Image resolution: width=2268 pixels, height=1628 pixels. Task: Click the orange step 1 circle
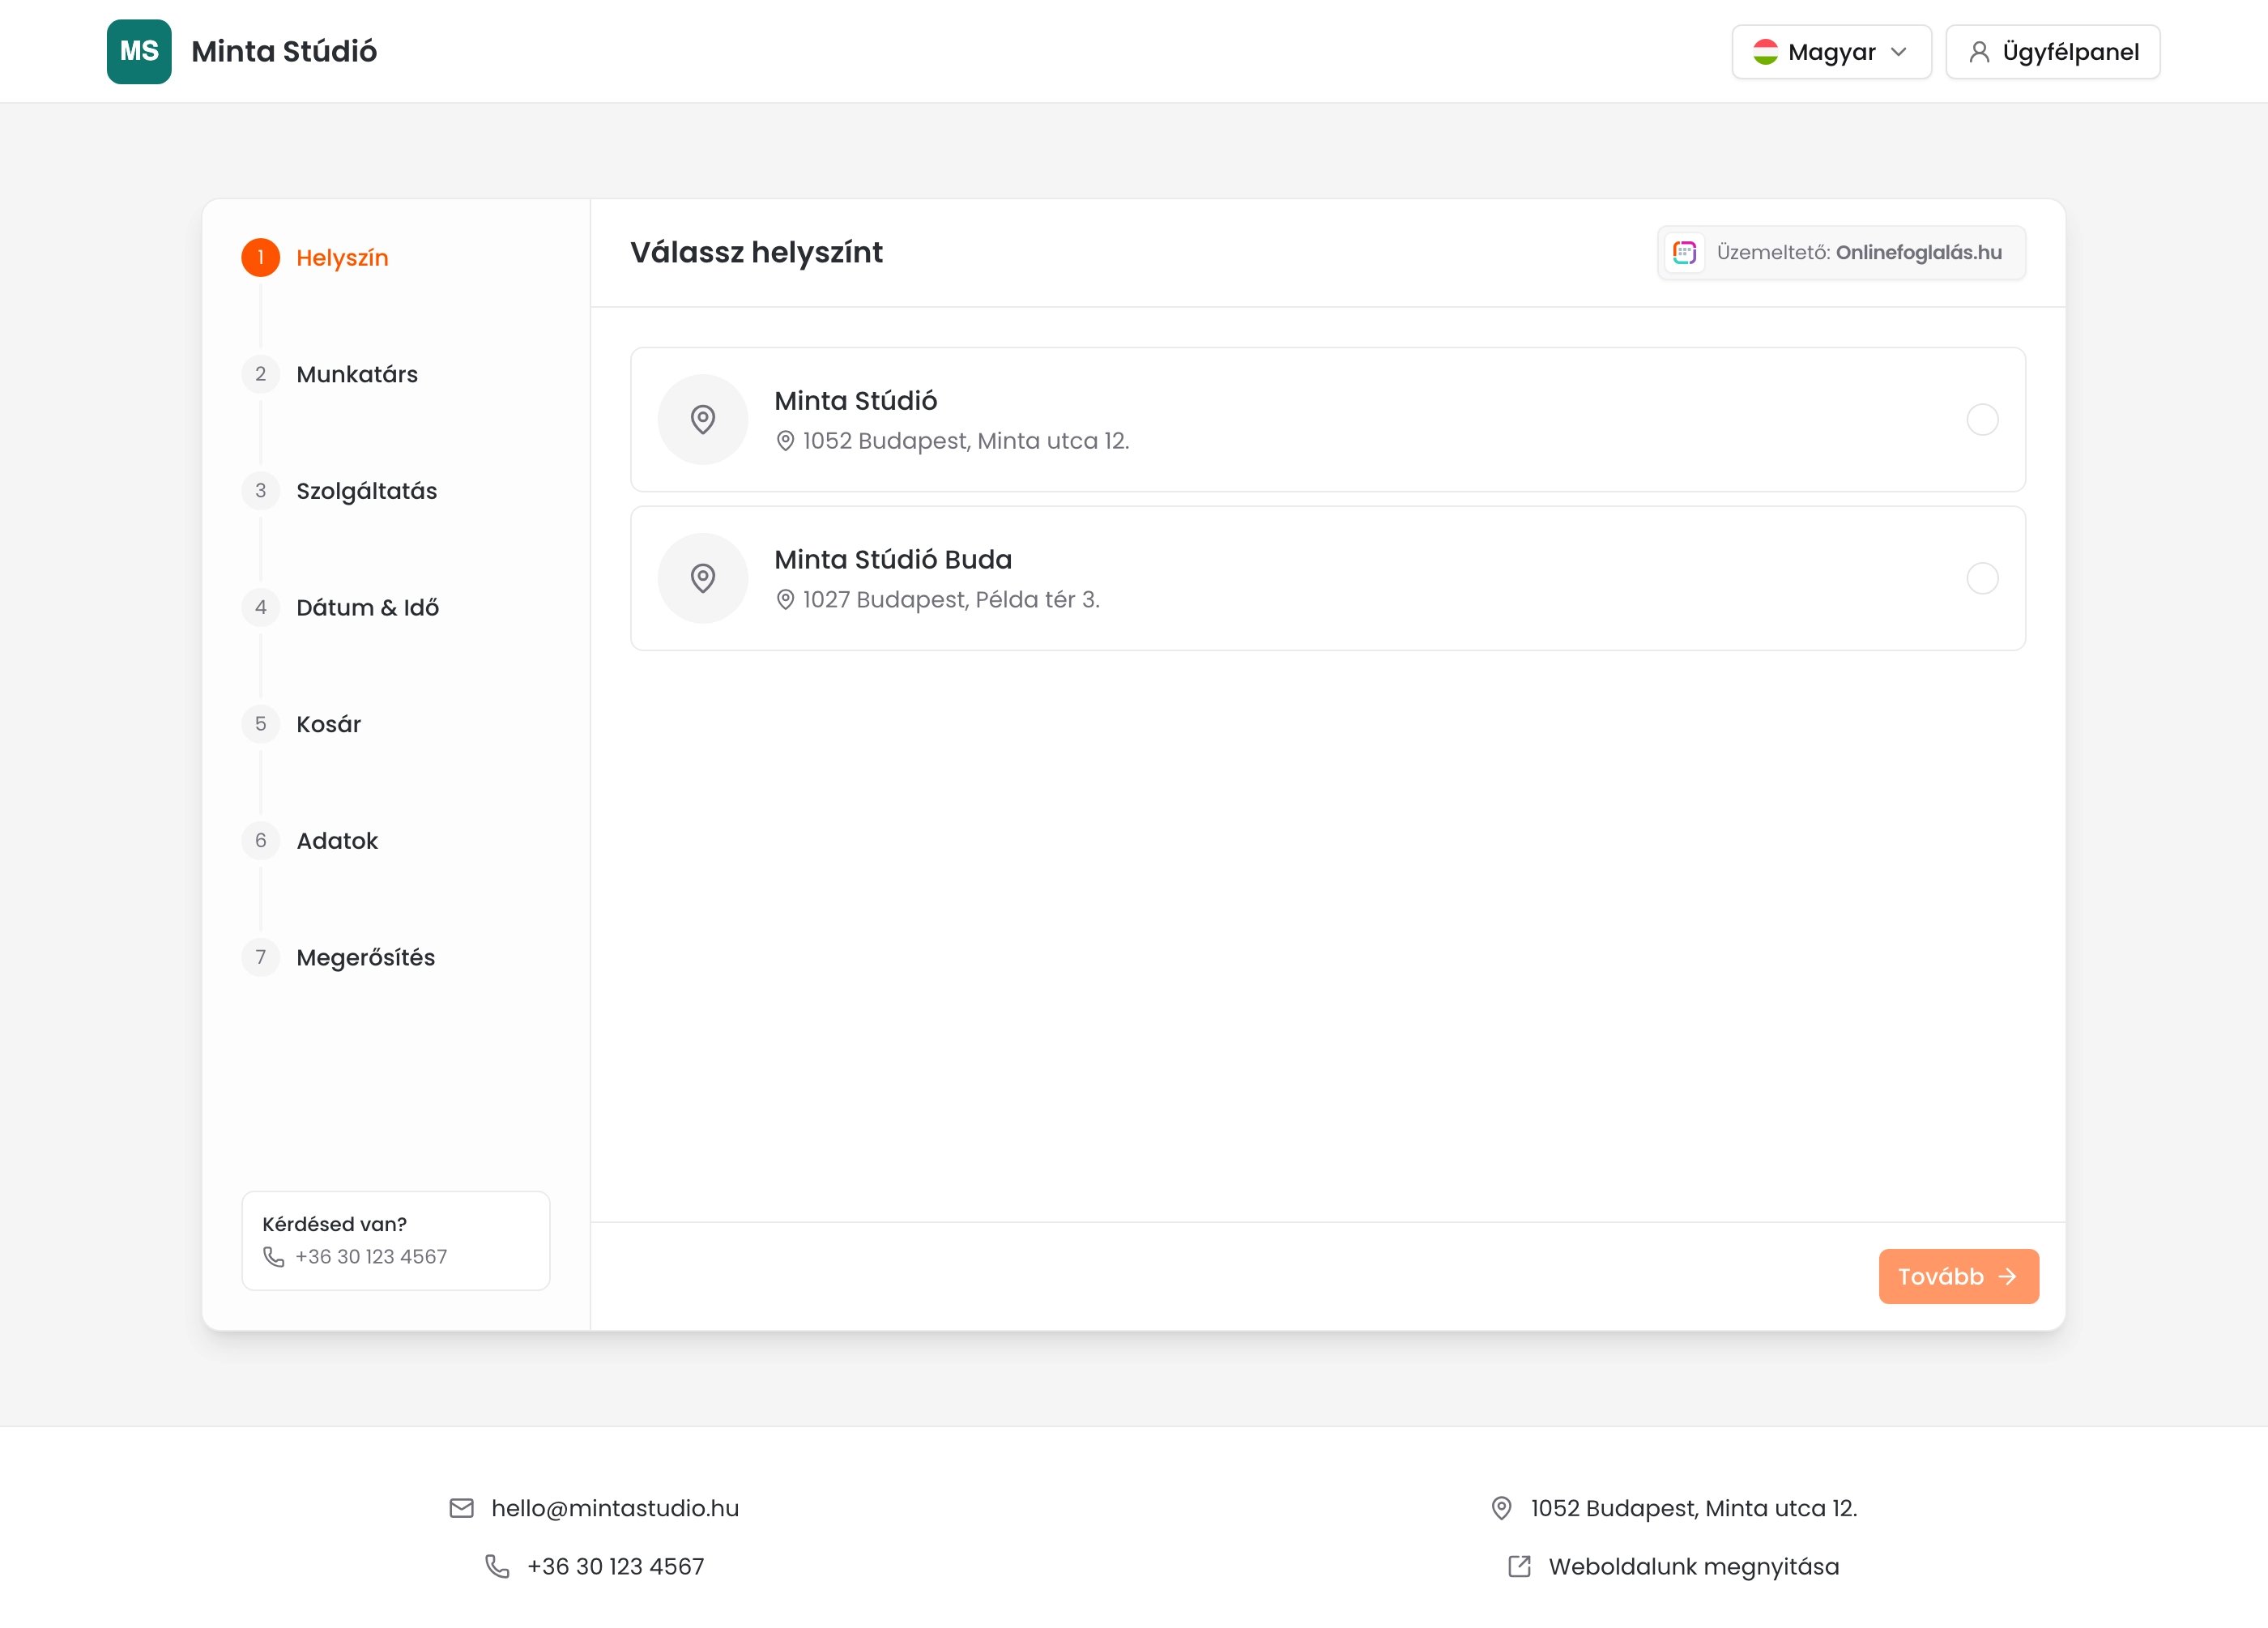[261, 258]
